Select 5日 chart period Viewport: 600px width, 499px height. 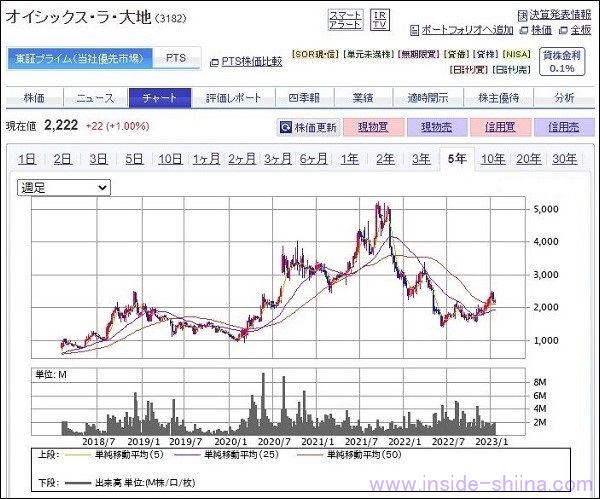(x=134, y=159)
